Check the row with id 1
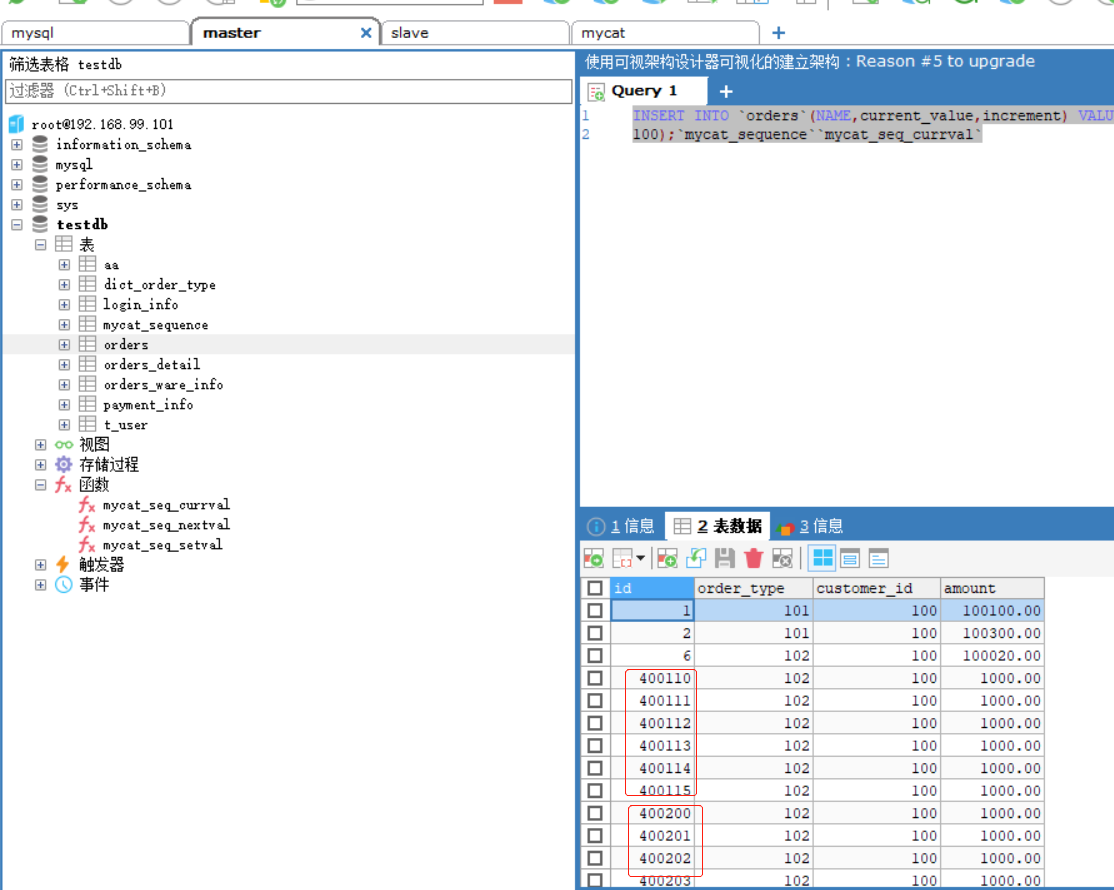Image resolution: width=1114 pixels, height=890 pixels. [x=595, y=611]
